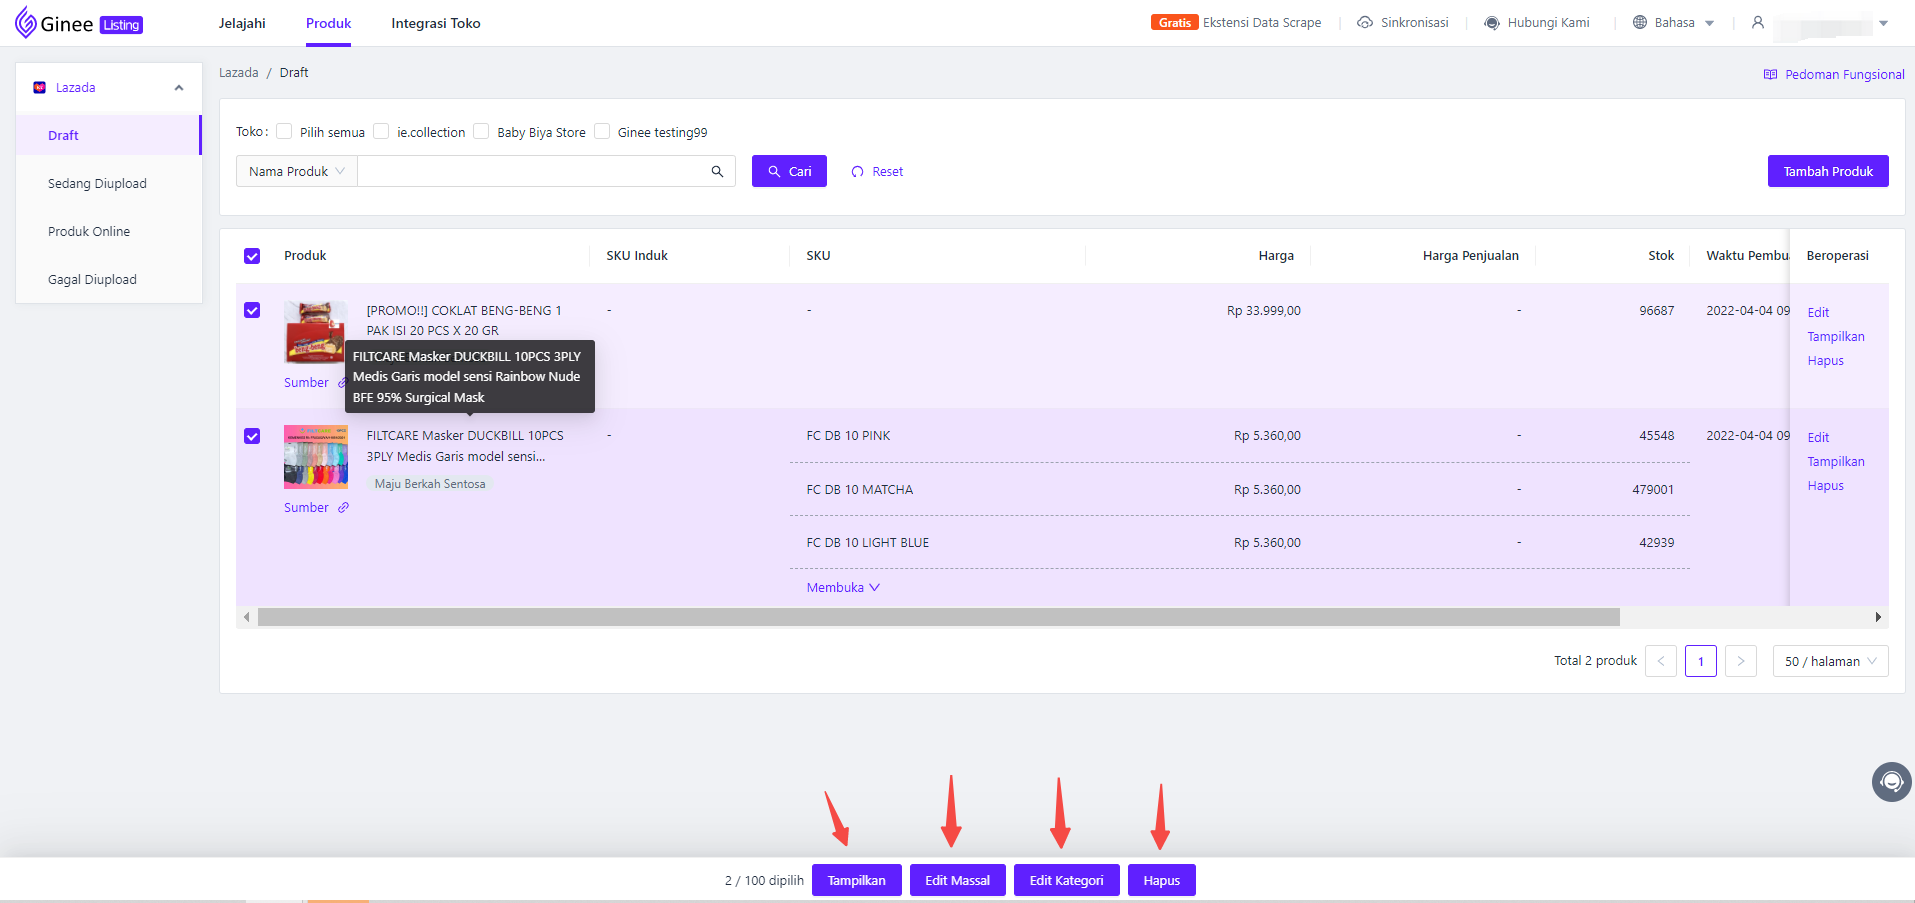Screen dimensions: 1915x903
Task: Open the FILTCARE mask product thumbnail
Action: tap(316, 457)
